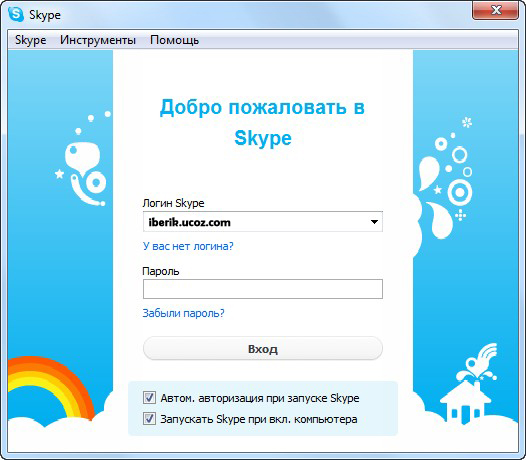Open the Помощь menu
Viewport: 526px width, 460px height.
pos(174,40)
